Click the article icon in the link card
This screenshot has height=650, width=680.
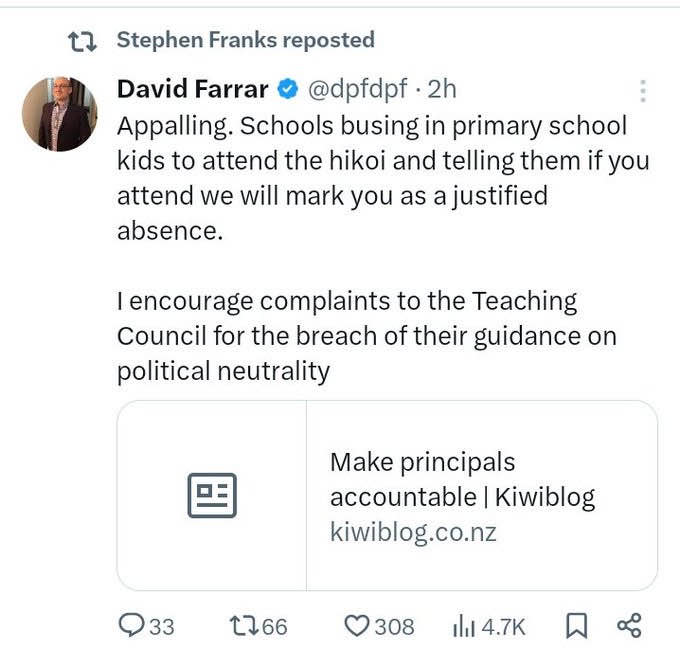point(212,495)
